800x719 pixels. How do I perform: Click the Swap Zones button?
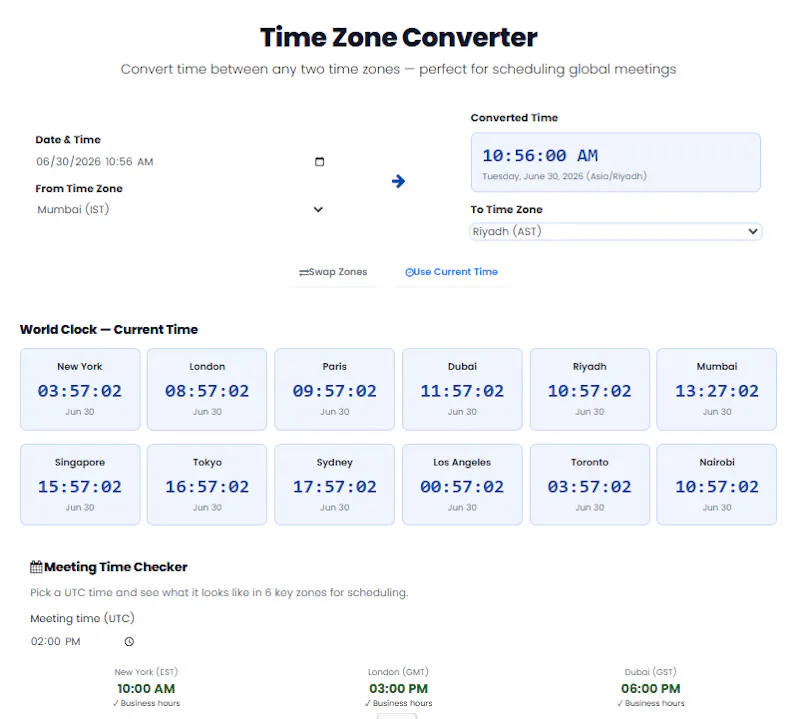(333, 272)
